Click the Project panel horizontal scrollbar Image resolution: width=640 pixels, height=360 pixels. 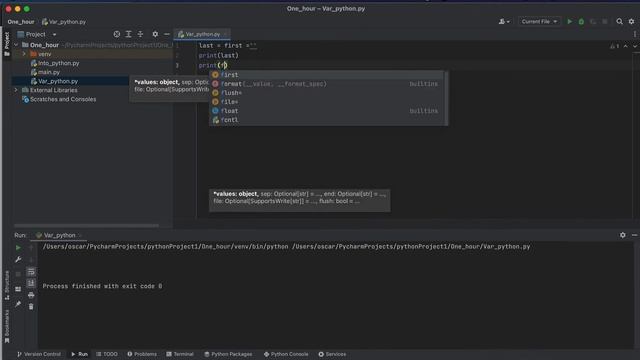pos(87,225)
